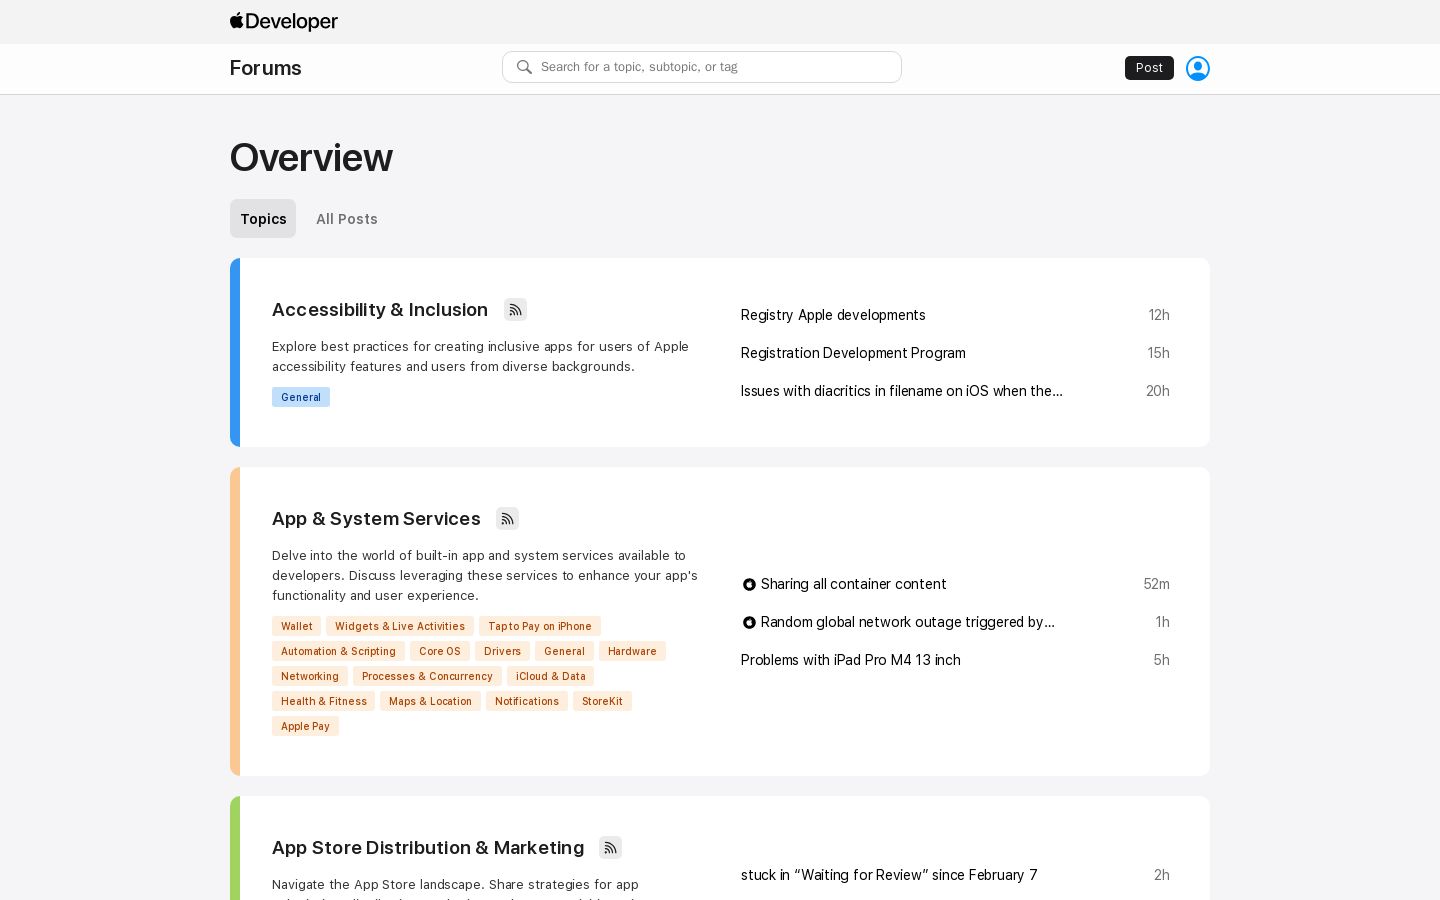
Task: Select Automation & Scripting tag
Action: point(338,651)
